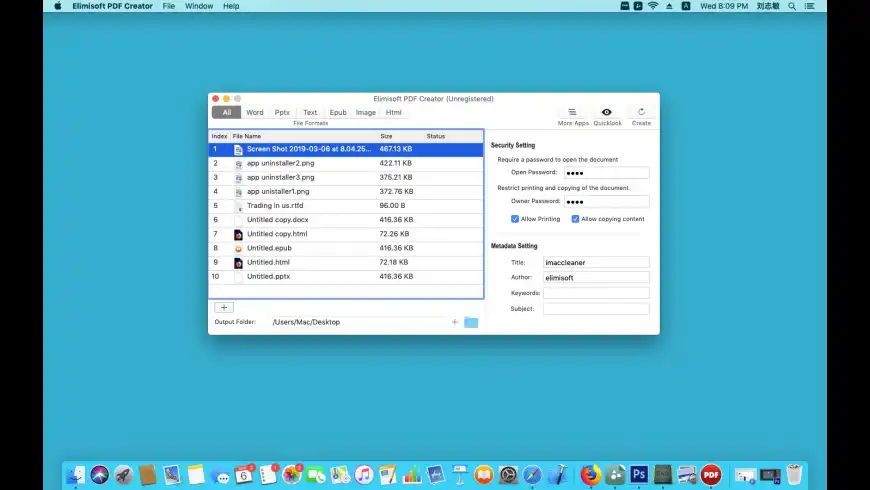Open red PDF Creator icon in the dock

(x=711, y=475)
